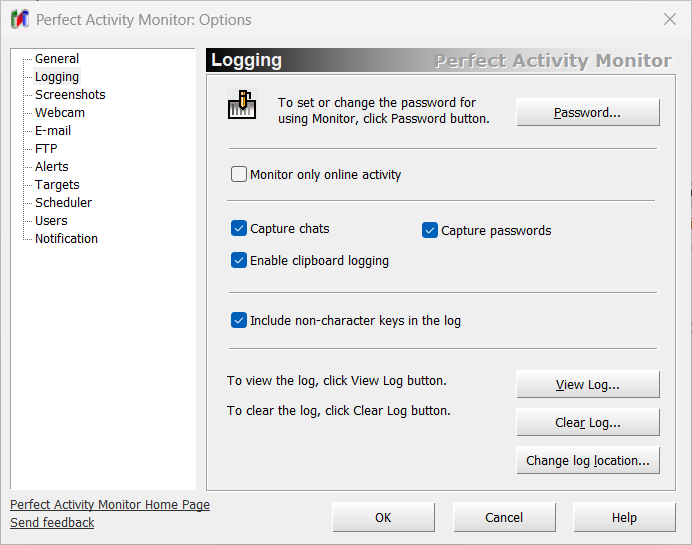Open the Screenshots settings page
This screenshot has width=692, height=545.
(x=70, y=95)
